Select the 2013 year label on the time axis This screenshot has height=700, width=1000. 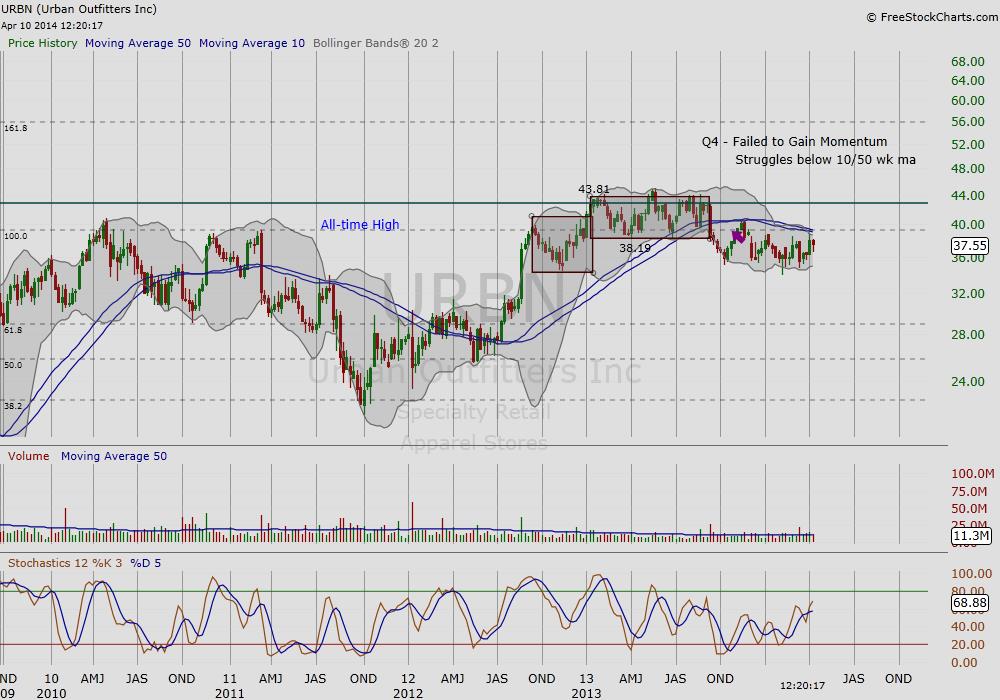point(586,693)
